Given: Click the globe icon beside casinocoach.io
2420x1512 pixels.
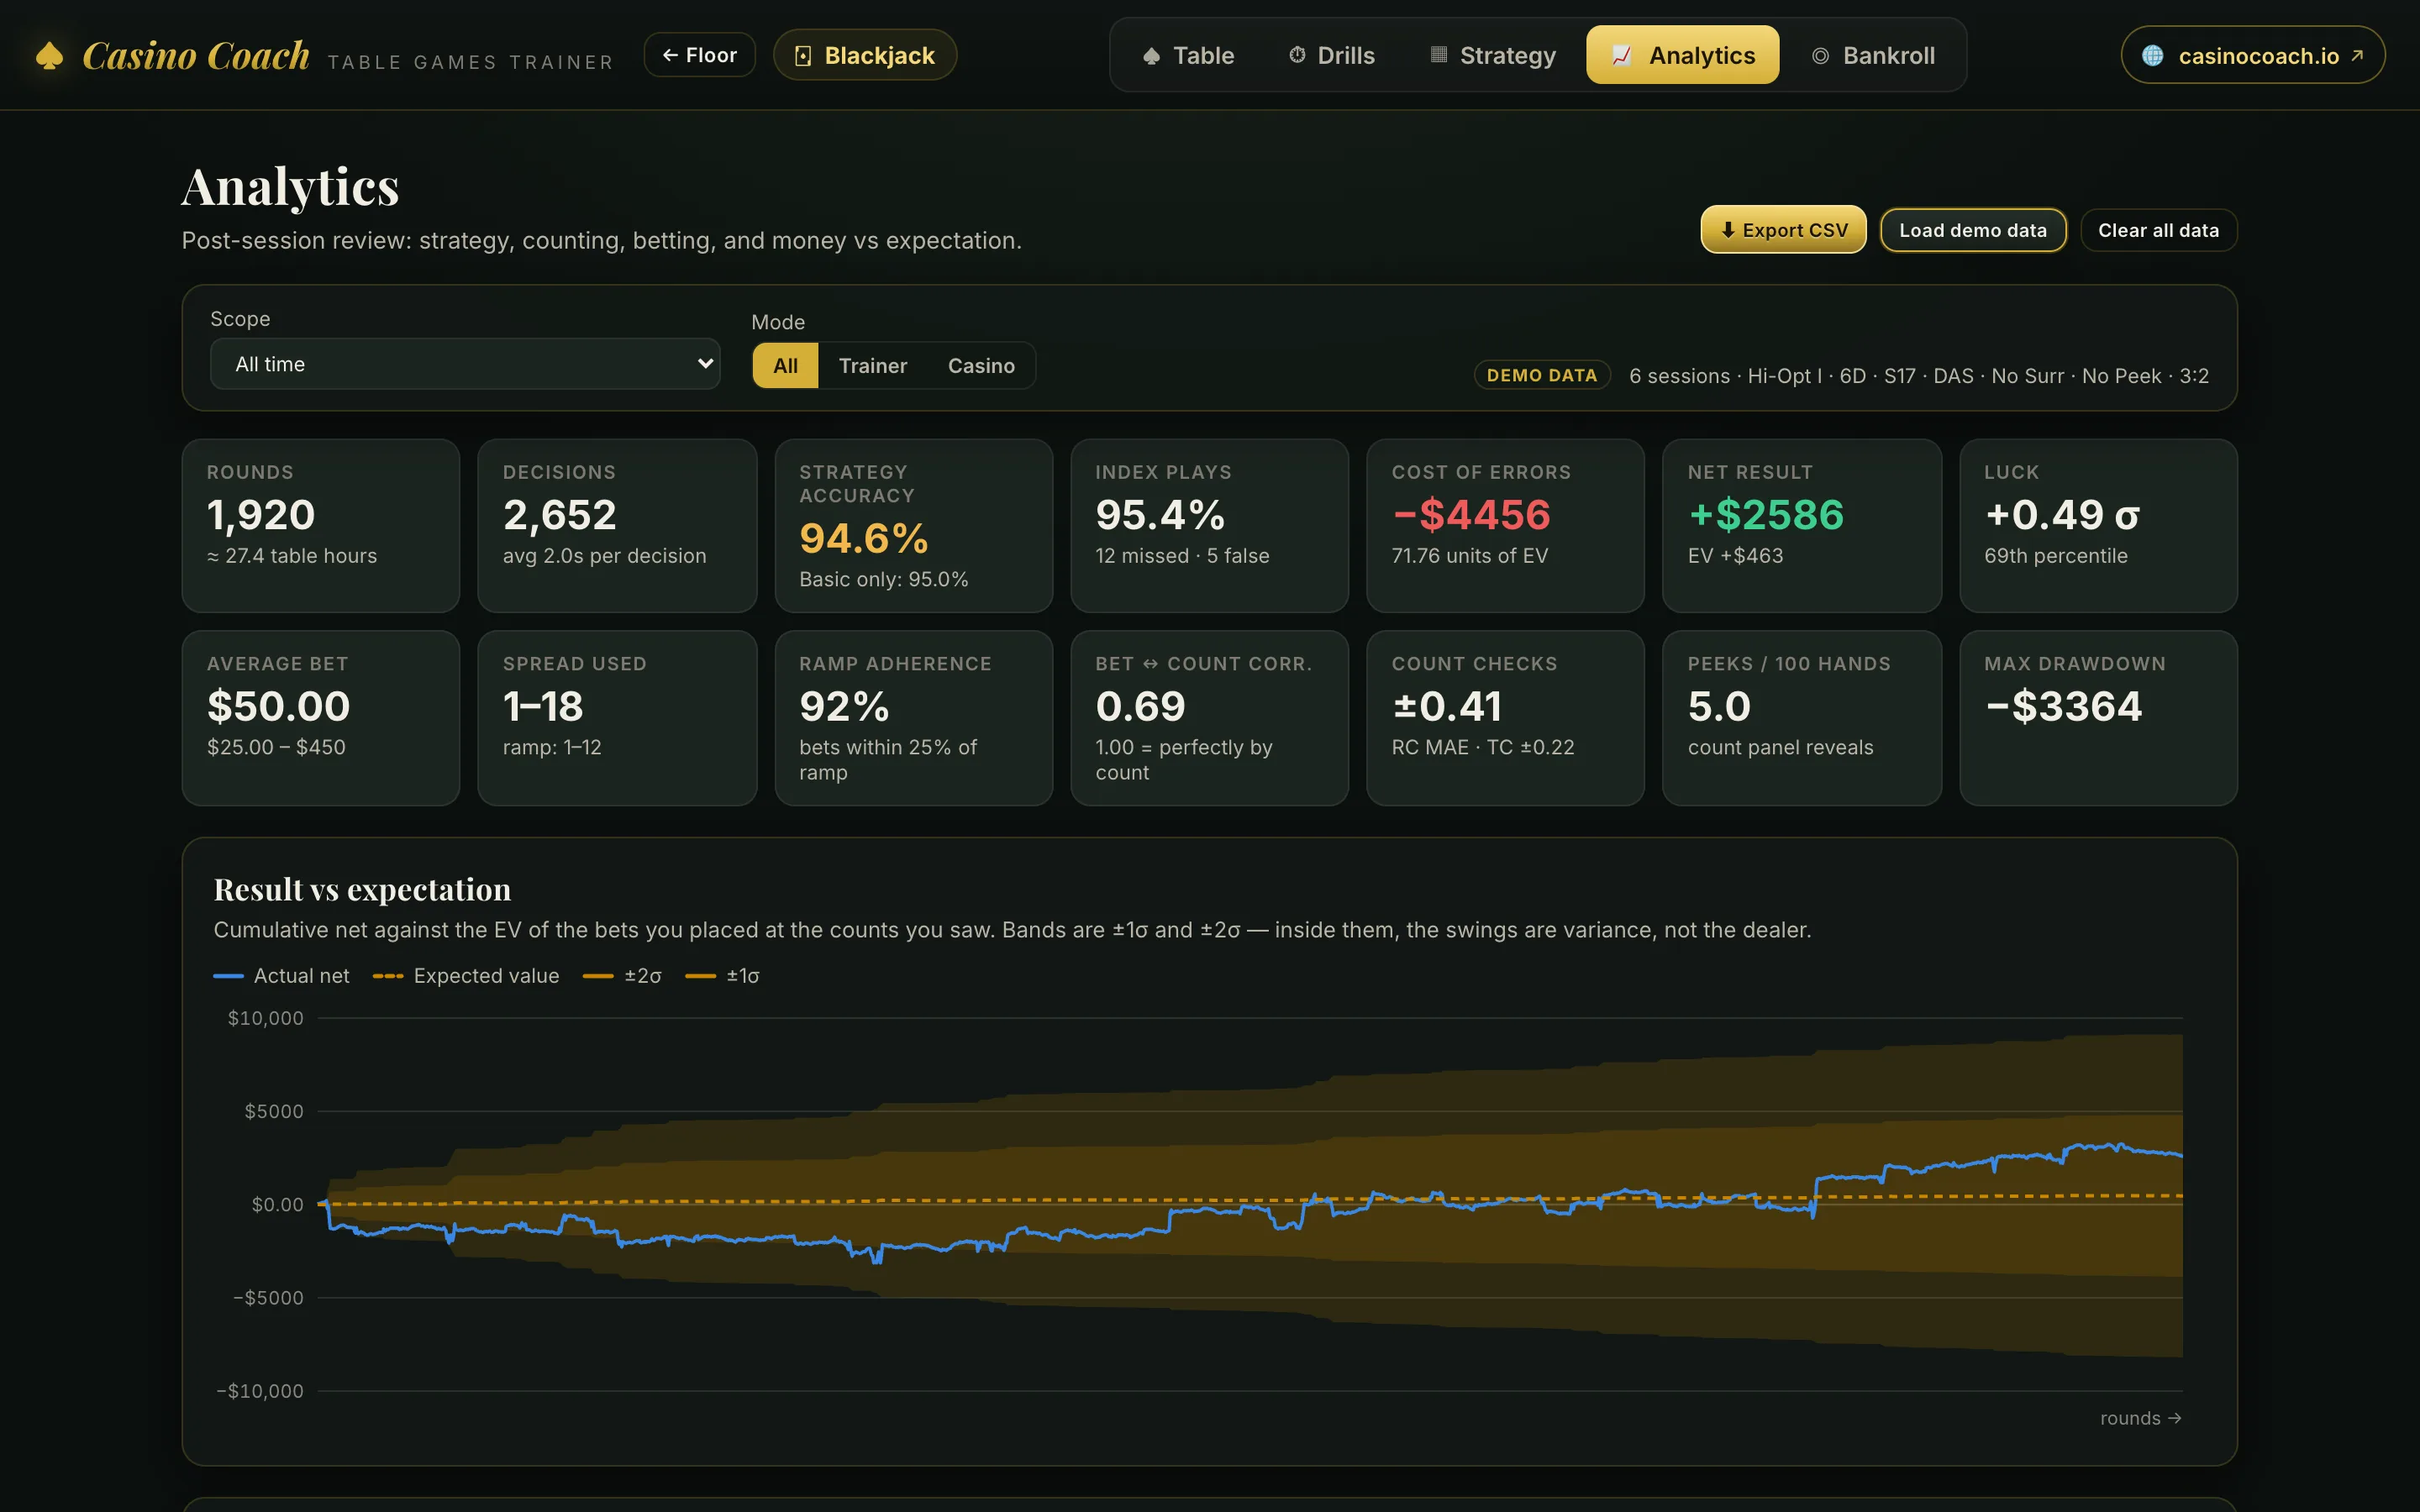Looking at the screenshot, I should (2153, 56).
